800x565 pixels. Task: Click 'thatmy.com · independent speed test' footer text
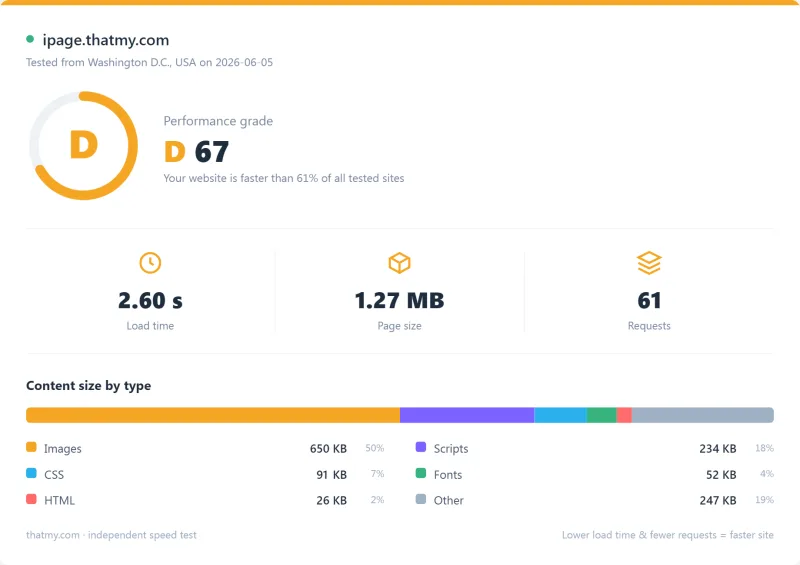pos(111,535)
